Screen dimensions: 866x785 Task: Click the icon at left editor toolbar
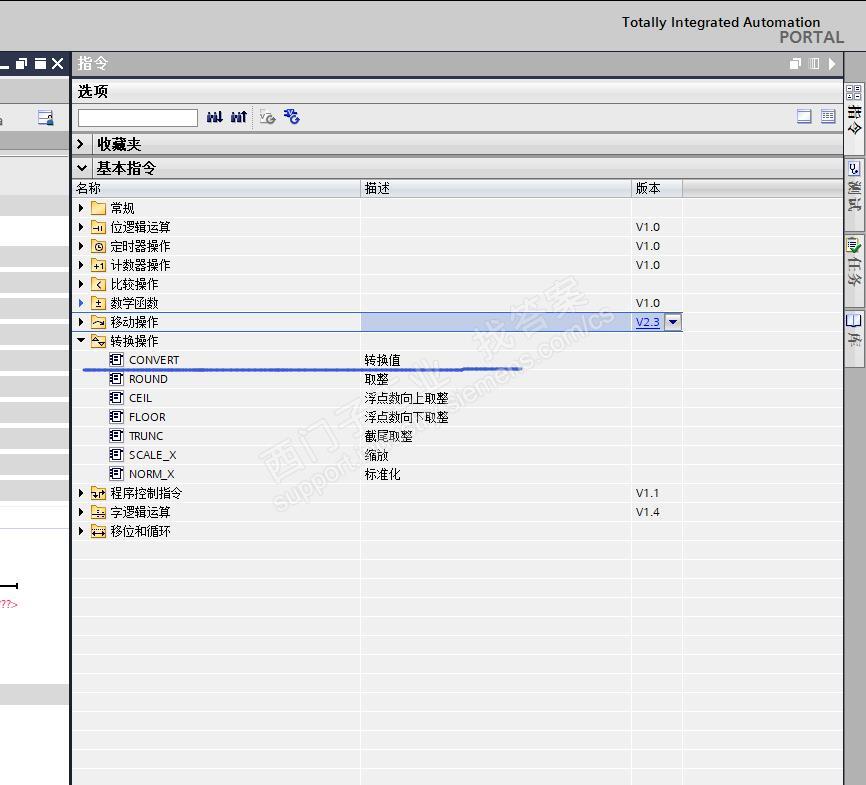tap(45, 118)
